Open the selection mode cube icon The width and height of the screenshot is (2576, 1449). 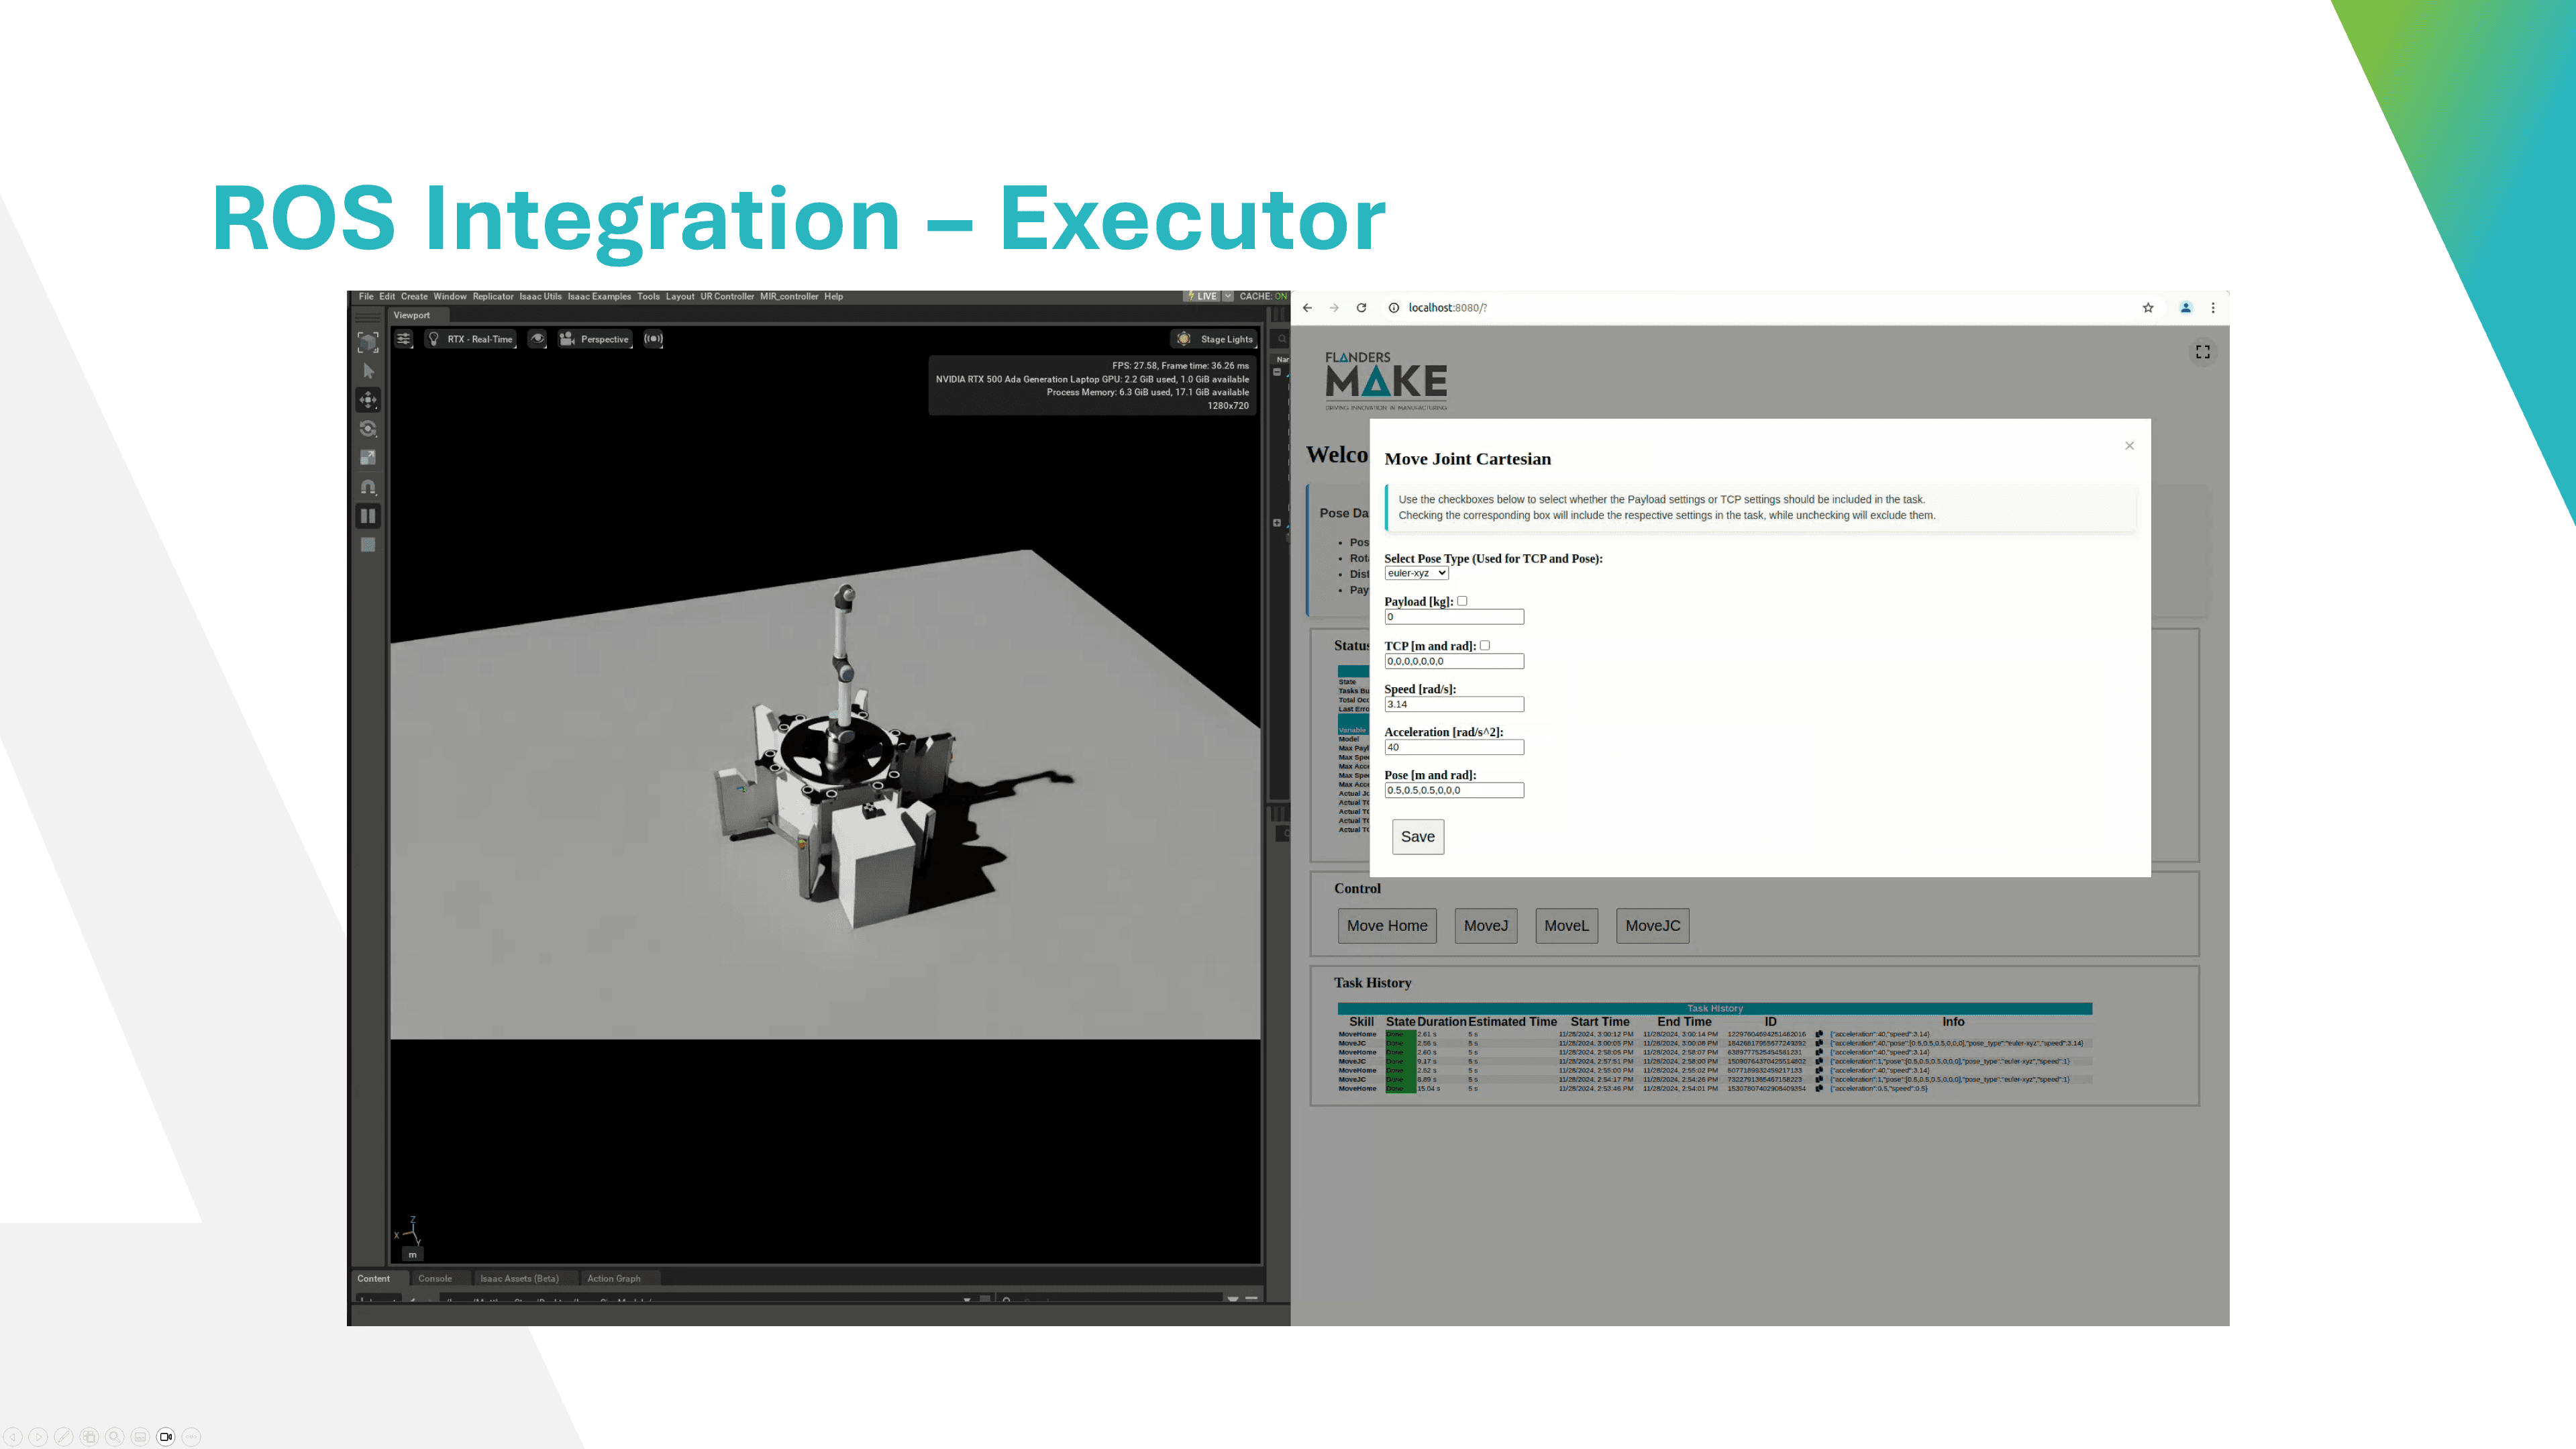click(x=368, y=342)
